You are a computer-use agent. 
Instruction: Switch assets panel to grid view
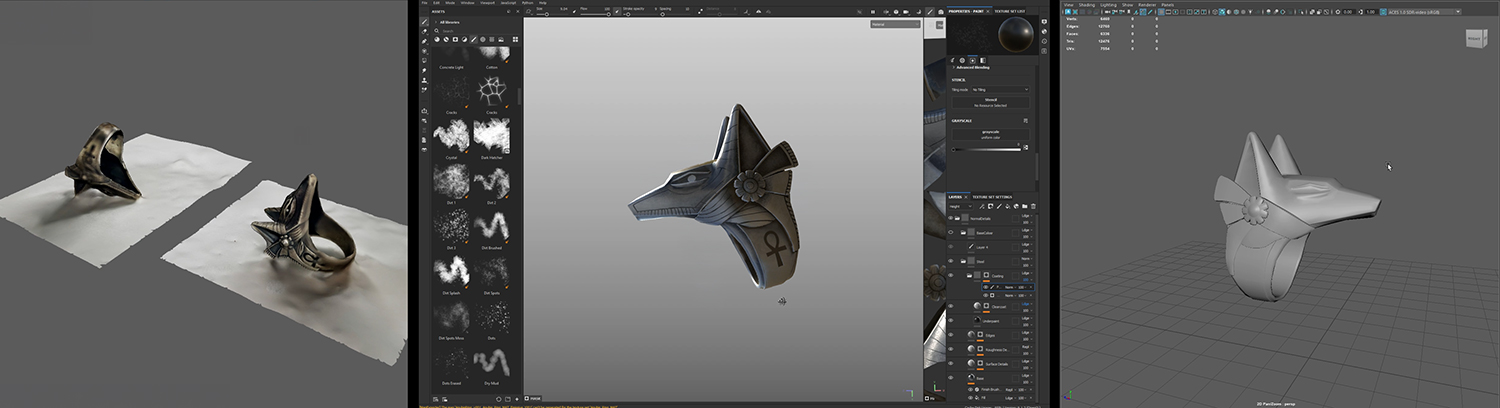tap(515, 39)
